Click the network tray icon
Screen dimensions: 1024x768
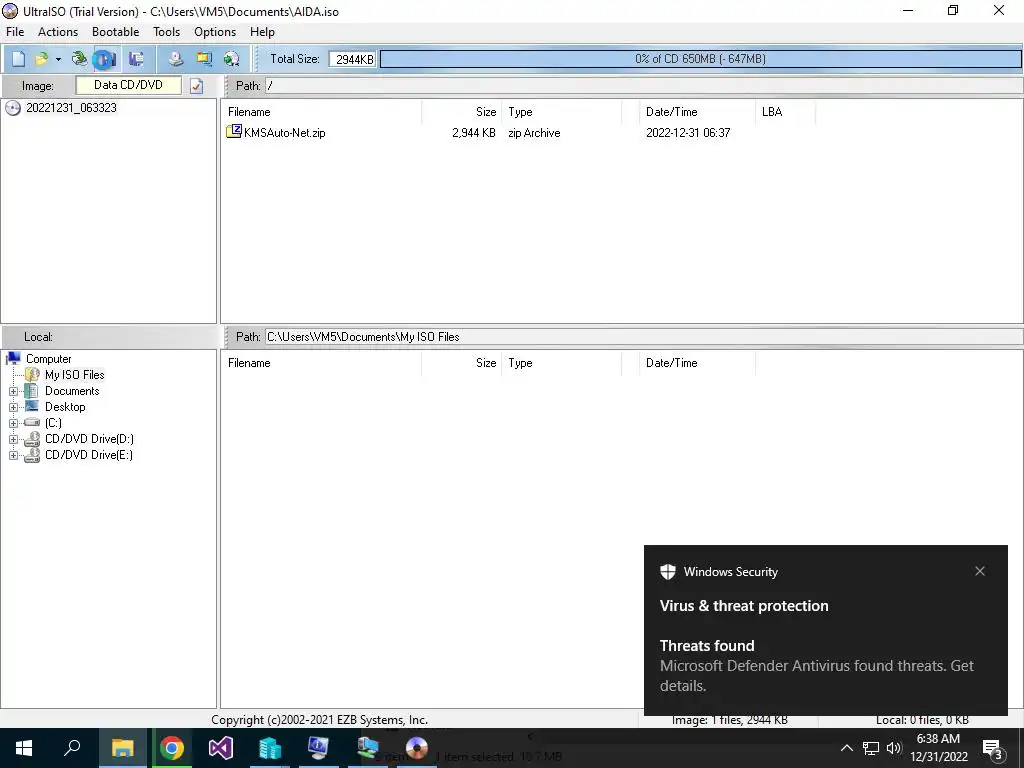871,748
